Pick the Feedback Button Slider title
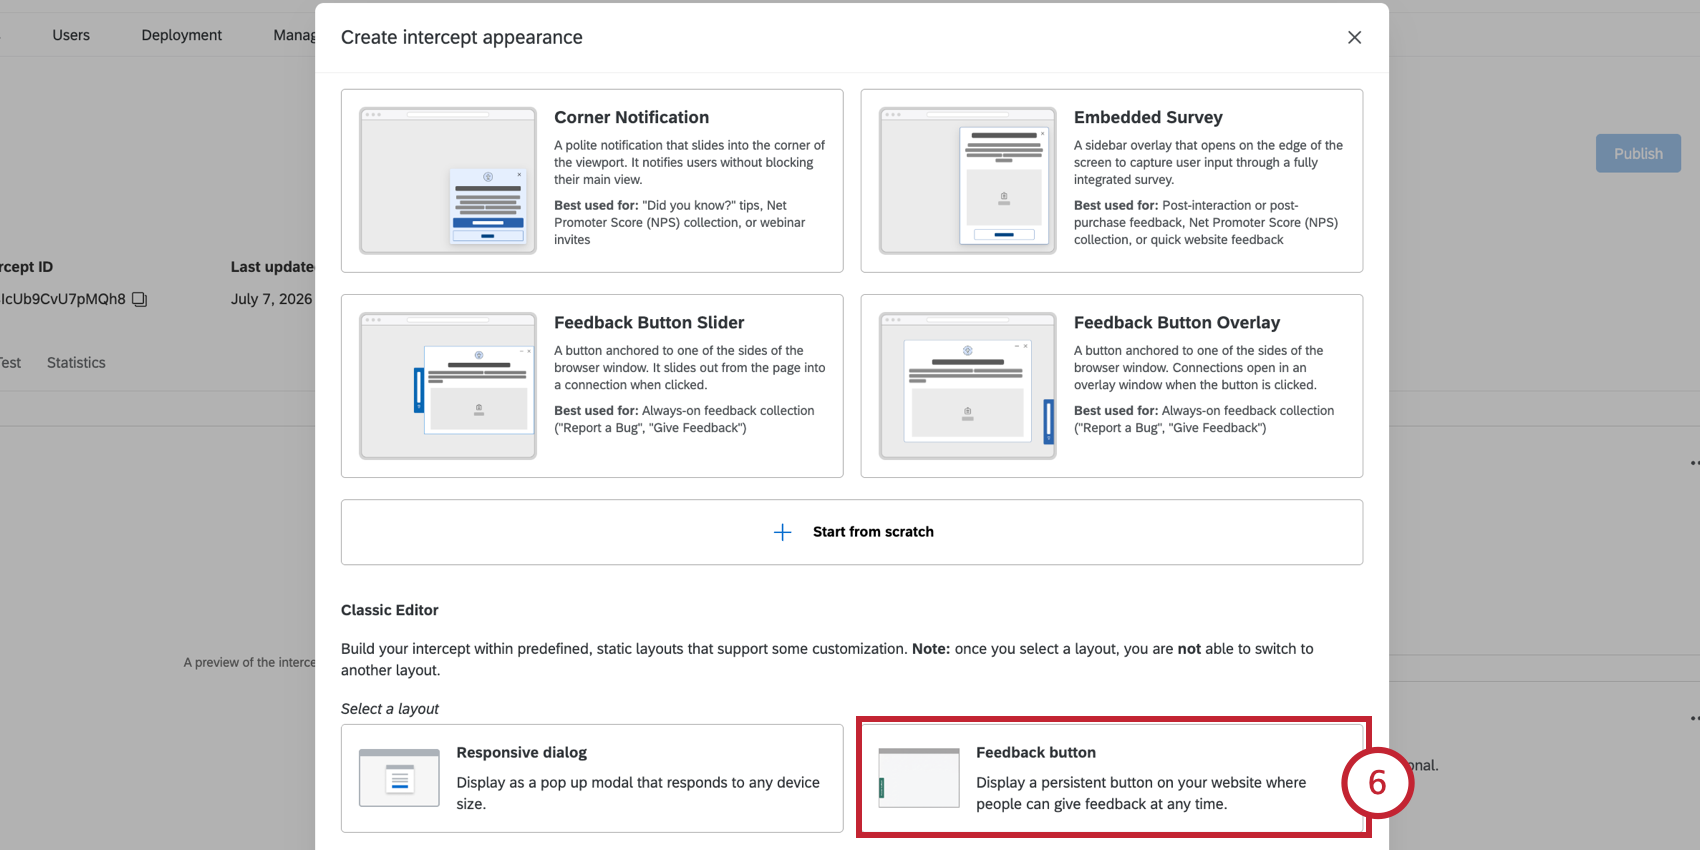This screenshot has width=1700, height=850. tap(649, 322)
